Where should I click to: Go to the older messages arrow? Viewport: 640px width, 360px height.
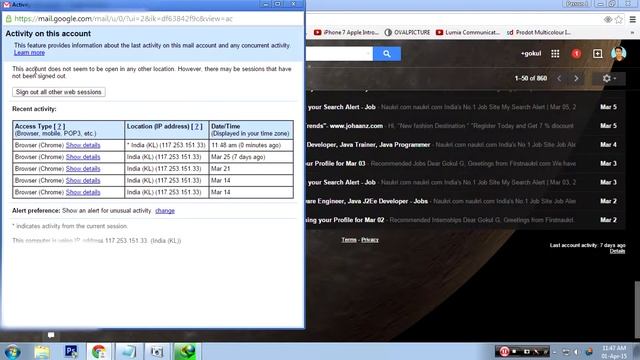click(576, 78)
